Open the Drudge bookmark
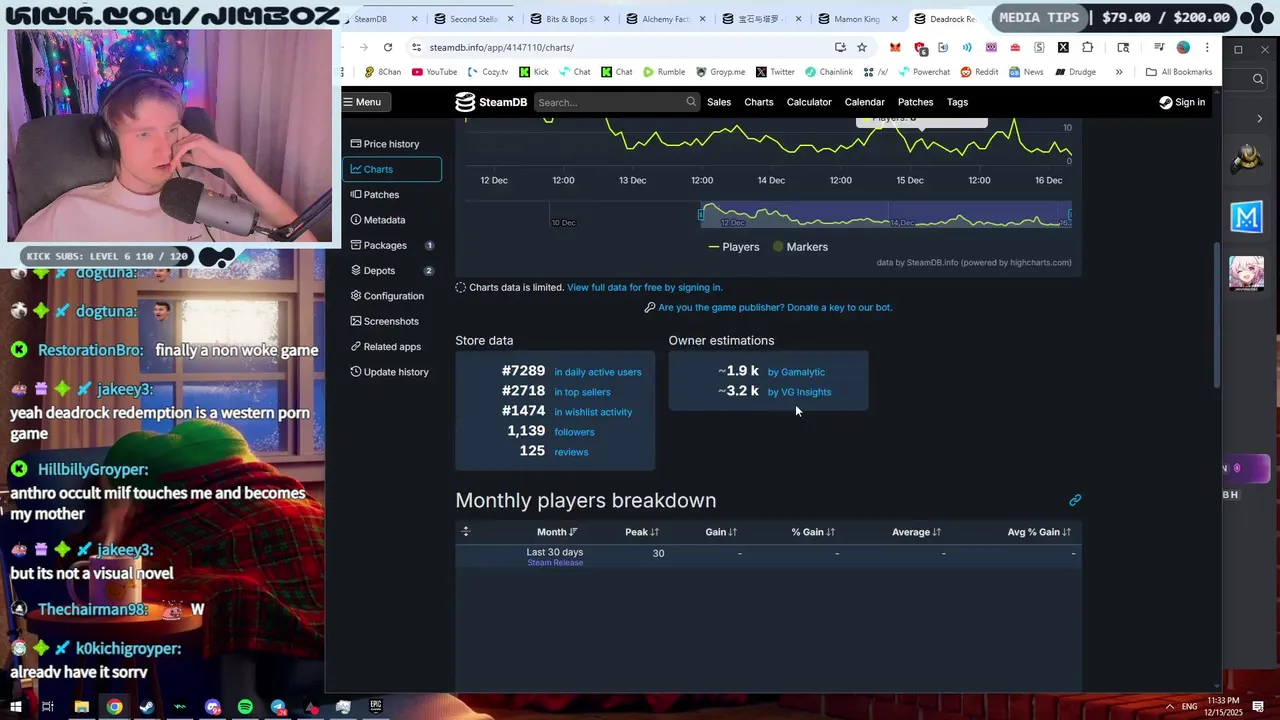The image size is (1280, 720). point(1075,72)
